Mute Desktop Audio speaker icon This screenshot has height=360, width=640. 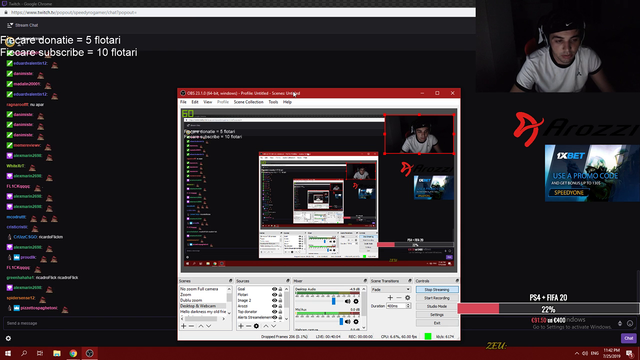click(347, 301)
